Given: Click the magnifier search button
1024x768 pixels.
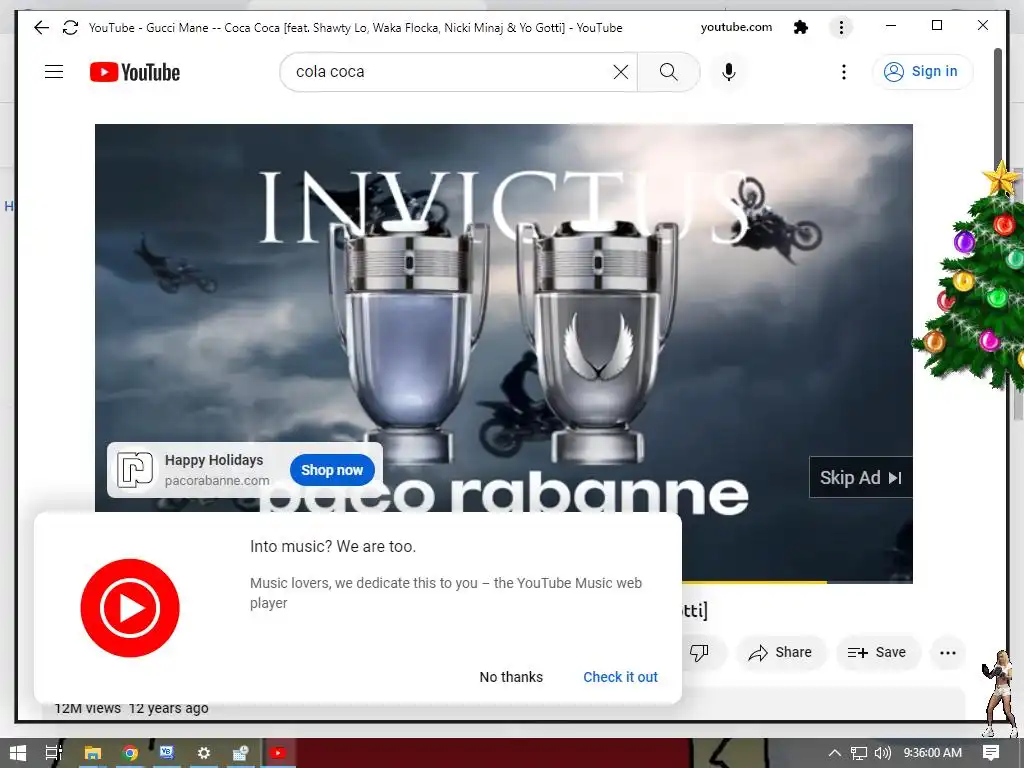Looking at the screenshot, I should (669, 72).
